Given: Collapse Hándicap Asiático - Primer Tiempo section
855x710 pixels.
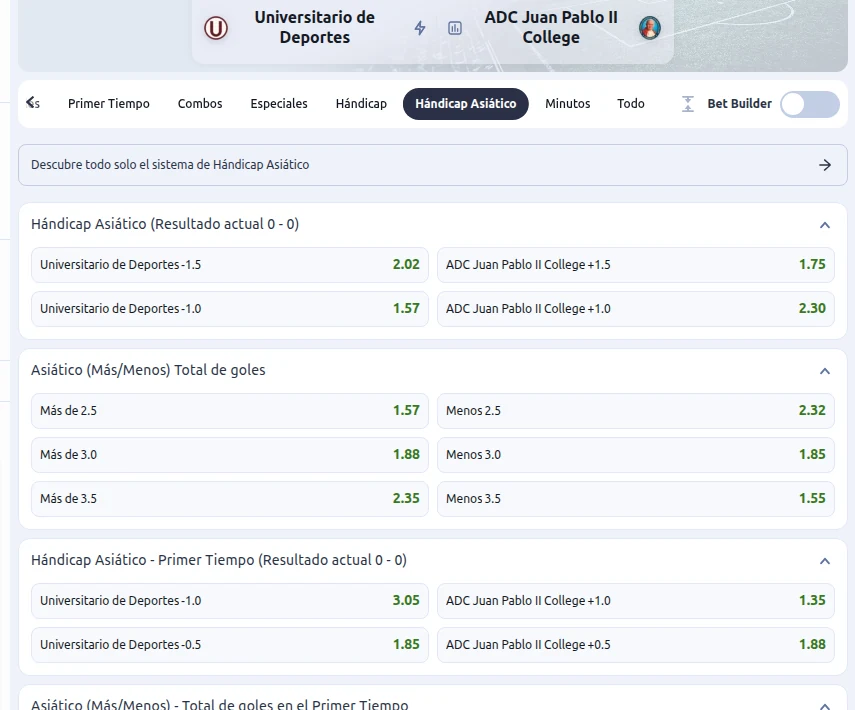Looking at the screenshot, I should pos(825,561).
